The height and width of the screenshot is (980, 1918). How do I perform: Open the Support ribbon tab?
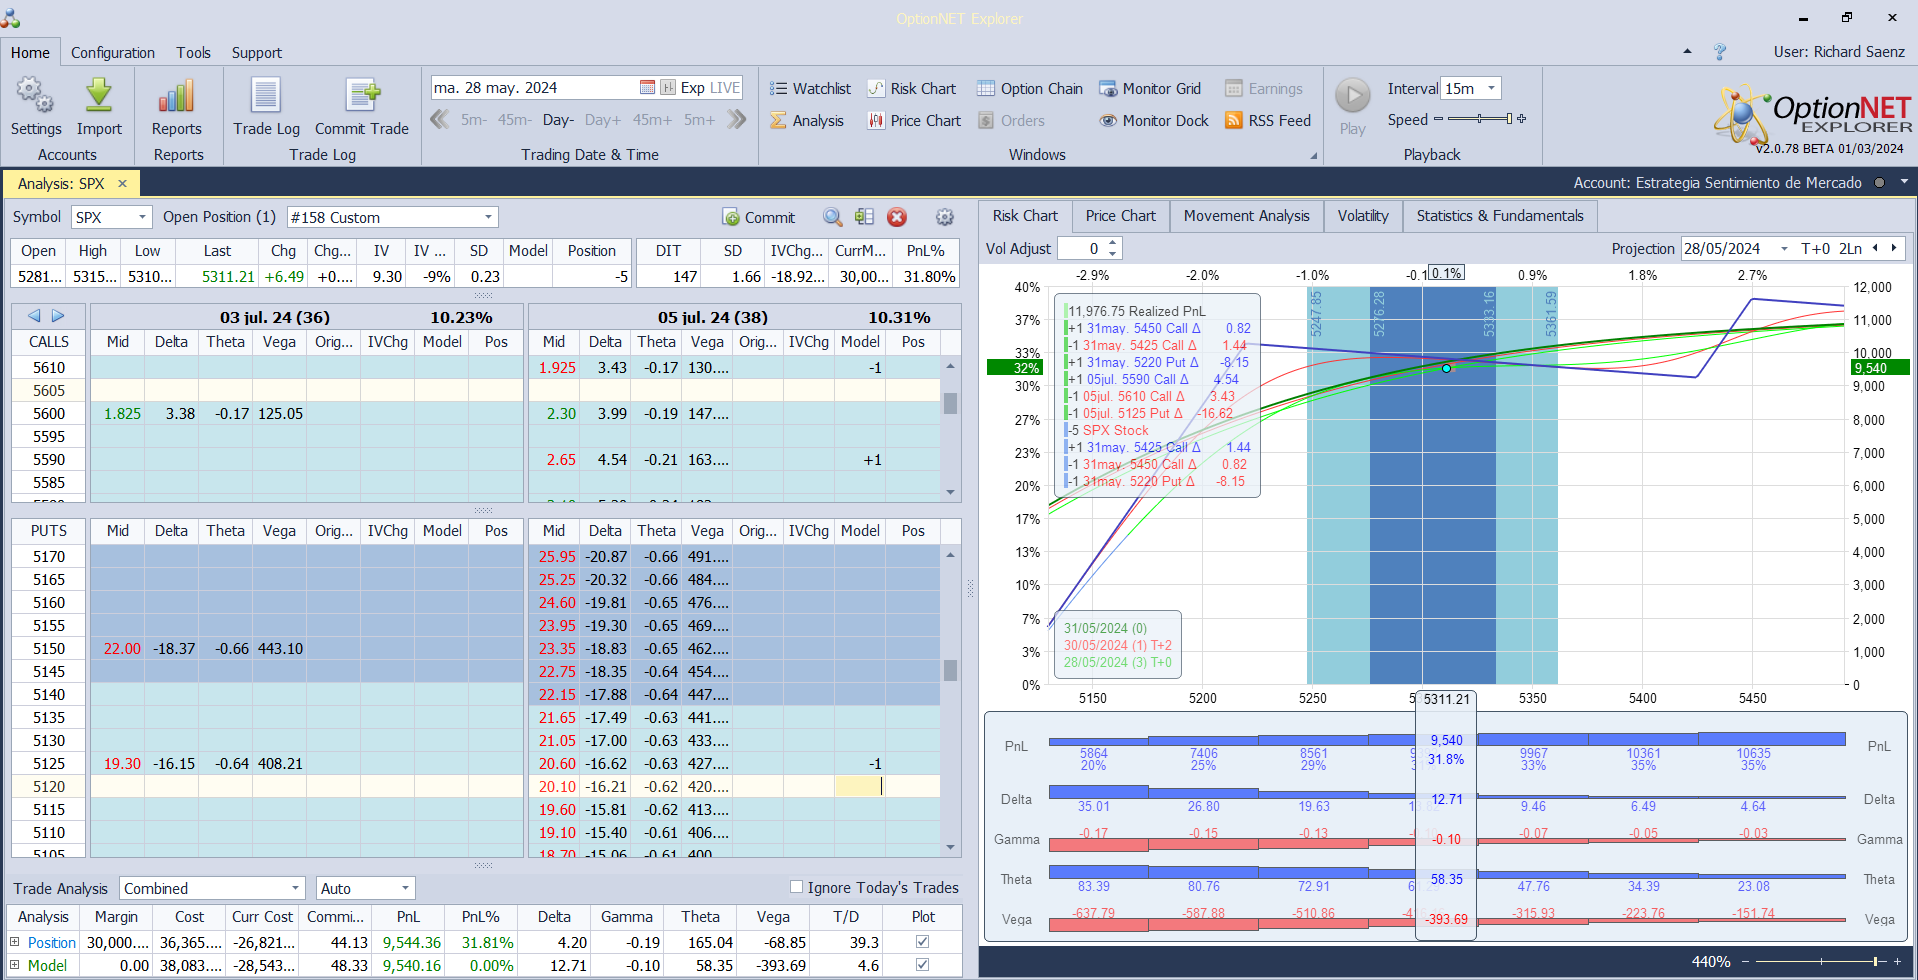click(x=257, y=53)
